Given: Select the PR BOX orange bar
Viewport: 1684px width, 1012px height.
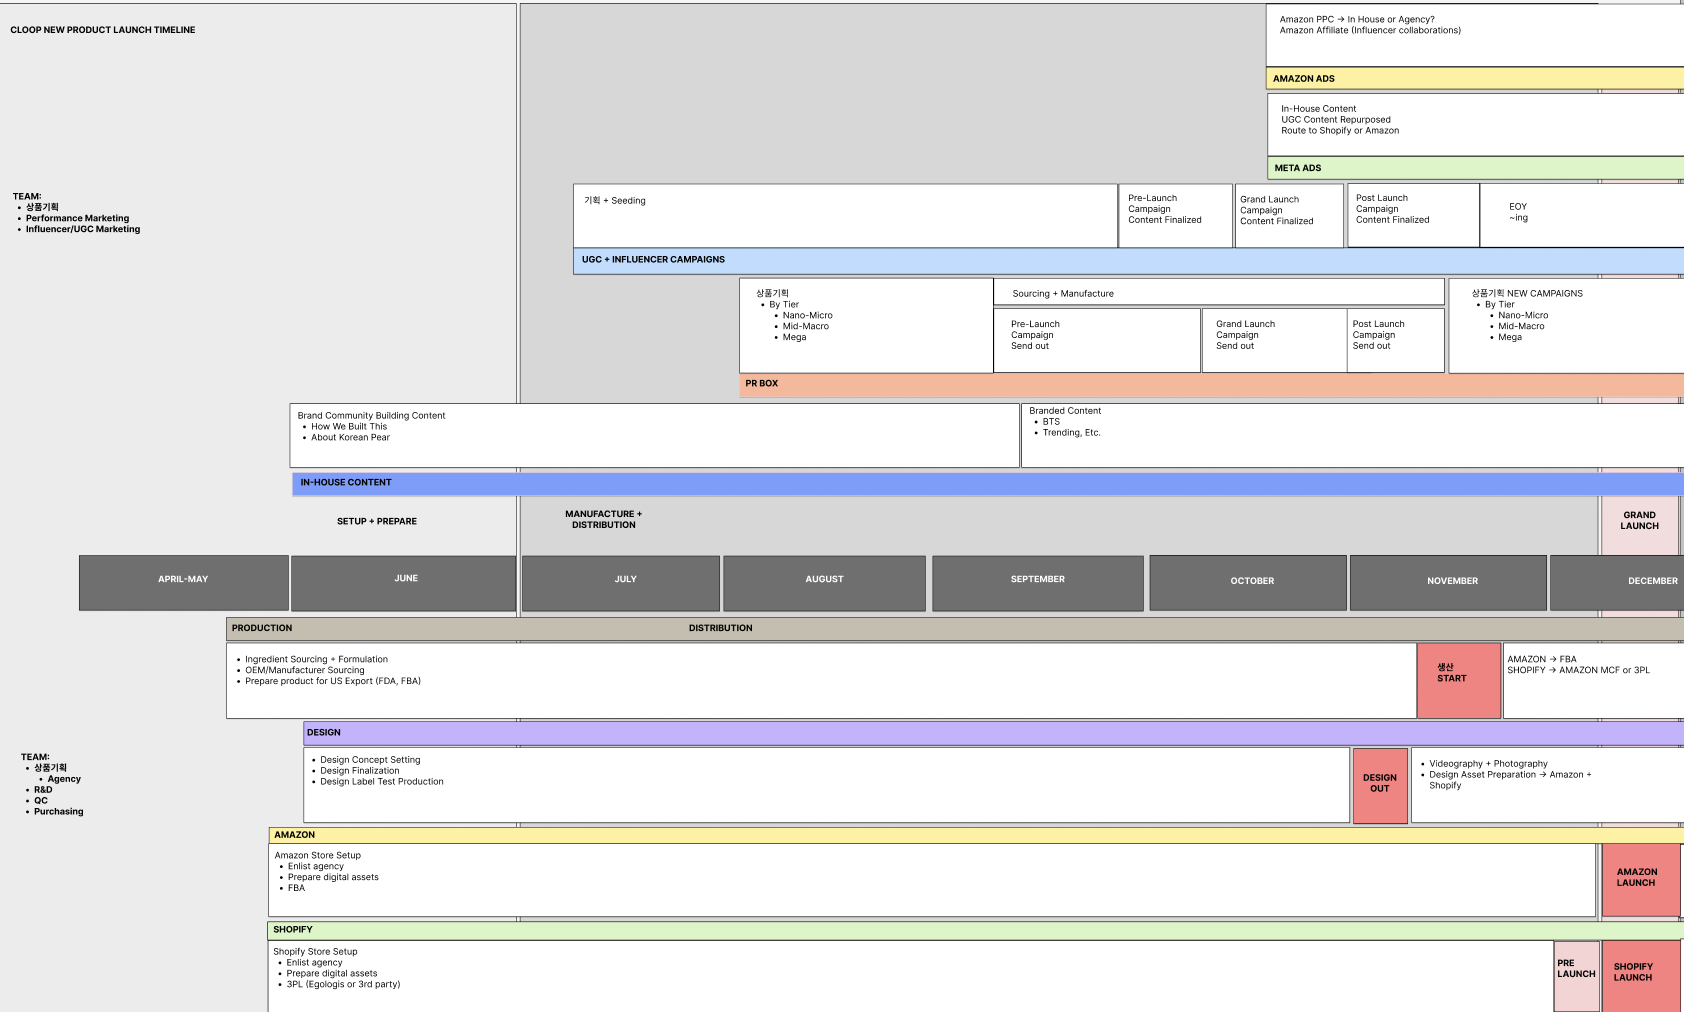Looking at the screenshot, I should [x=1210, y=384].
